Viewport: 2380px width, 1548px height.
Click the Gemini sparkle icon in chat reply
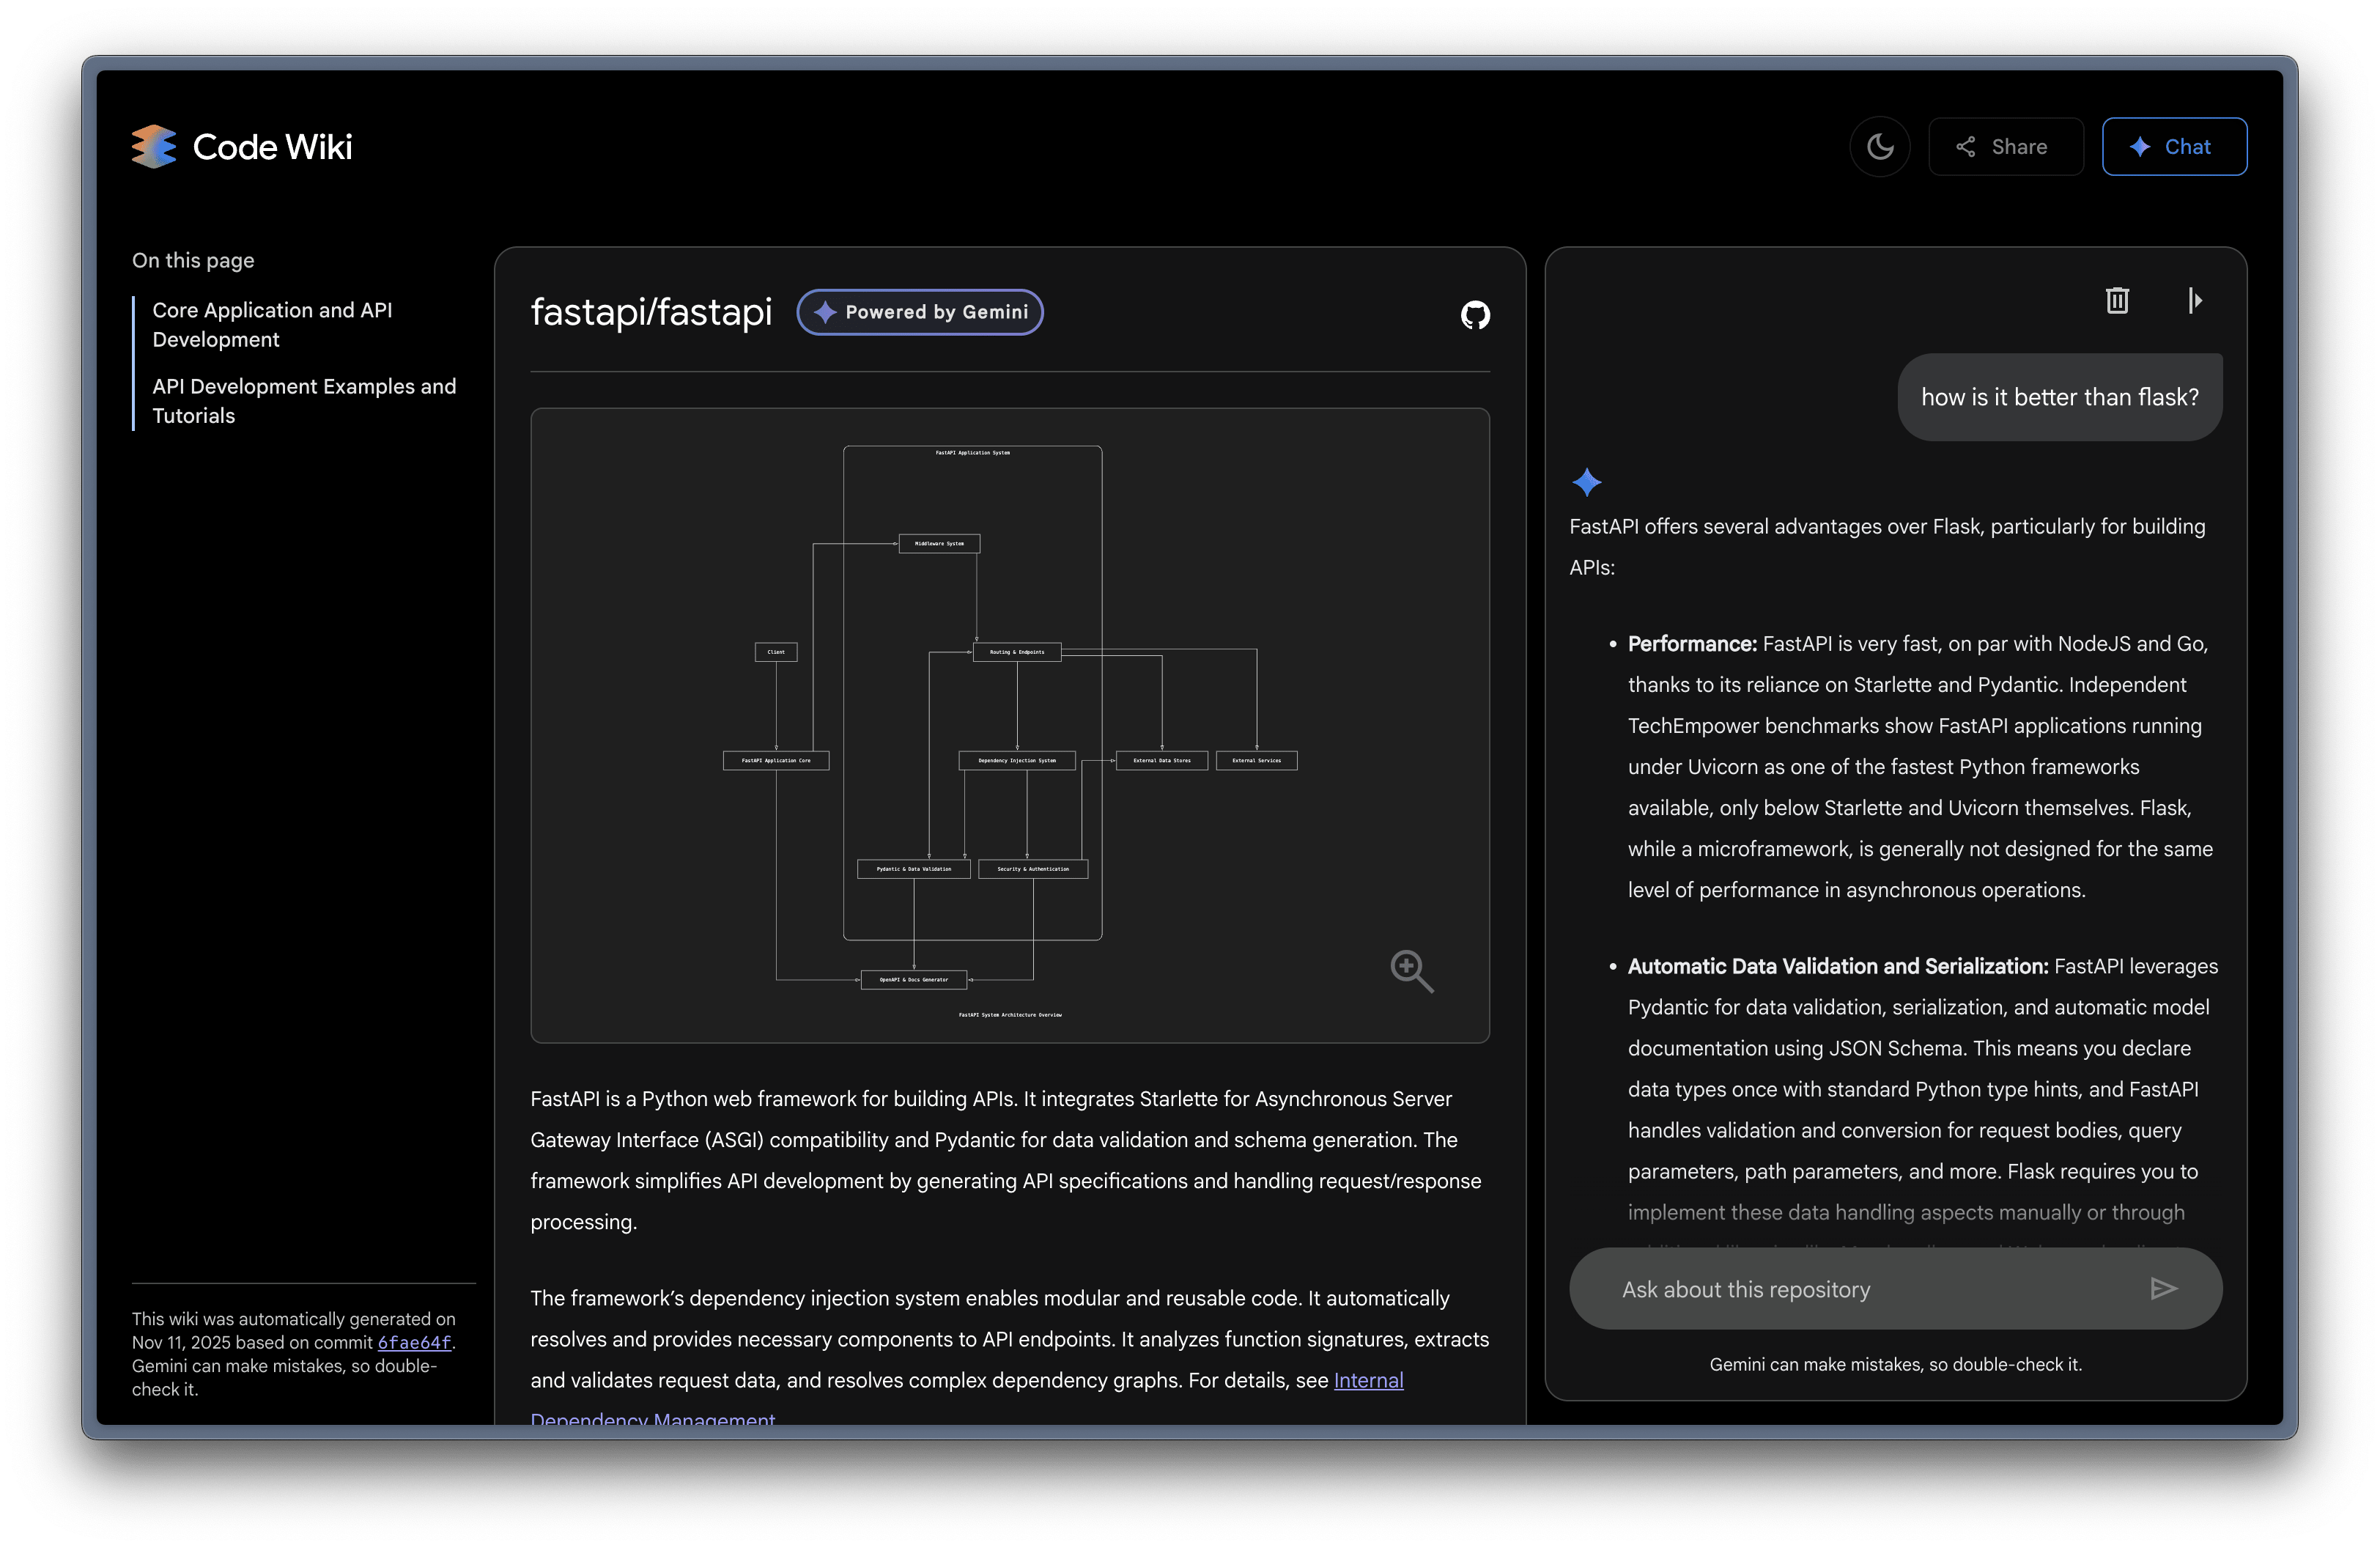pyautogui.click(x=1586, y=482)
